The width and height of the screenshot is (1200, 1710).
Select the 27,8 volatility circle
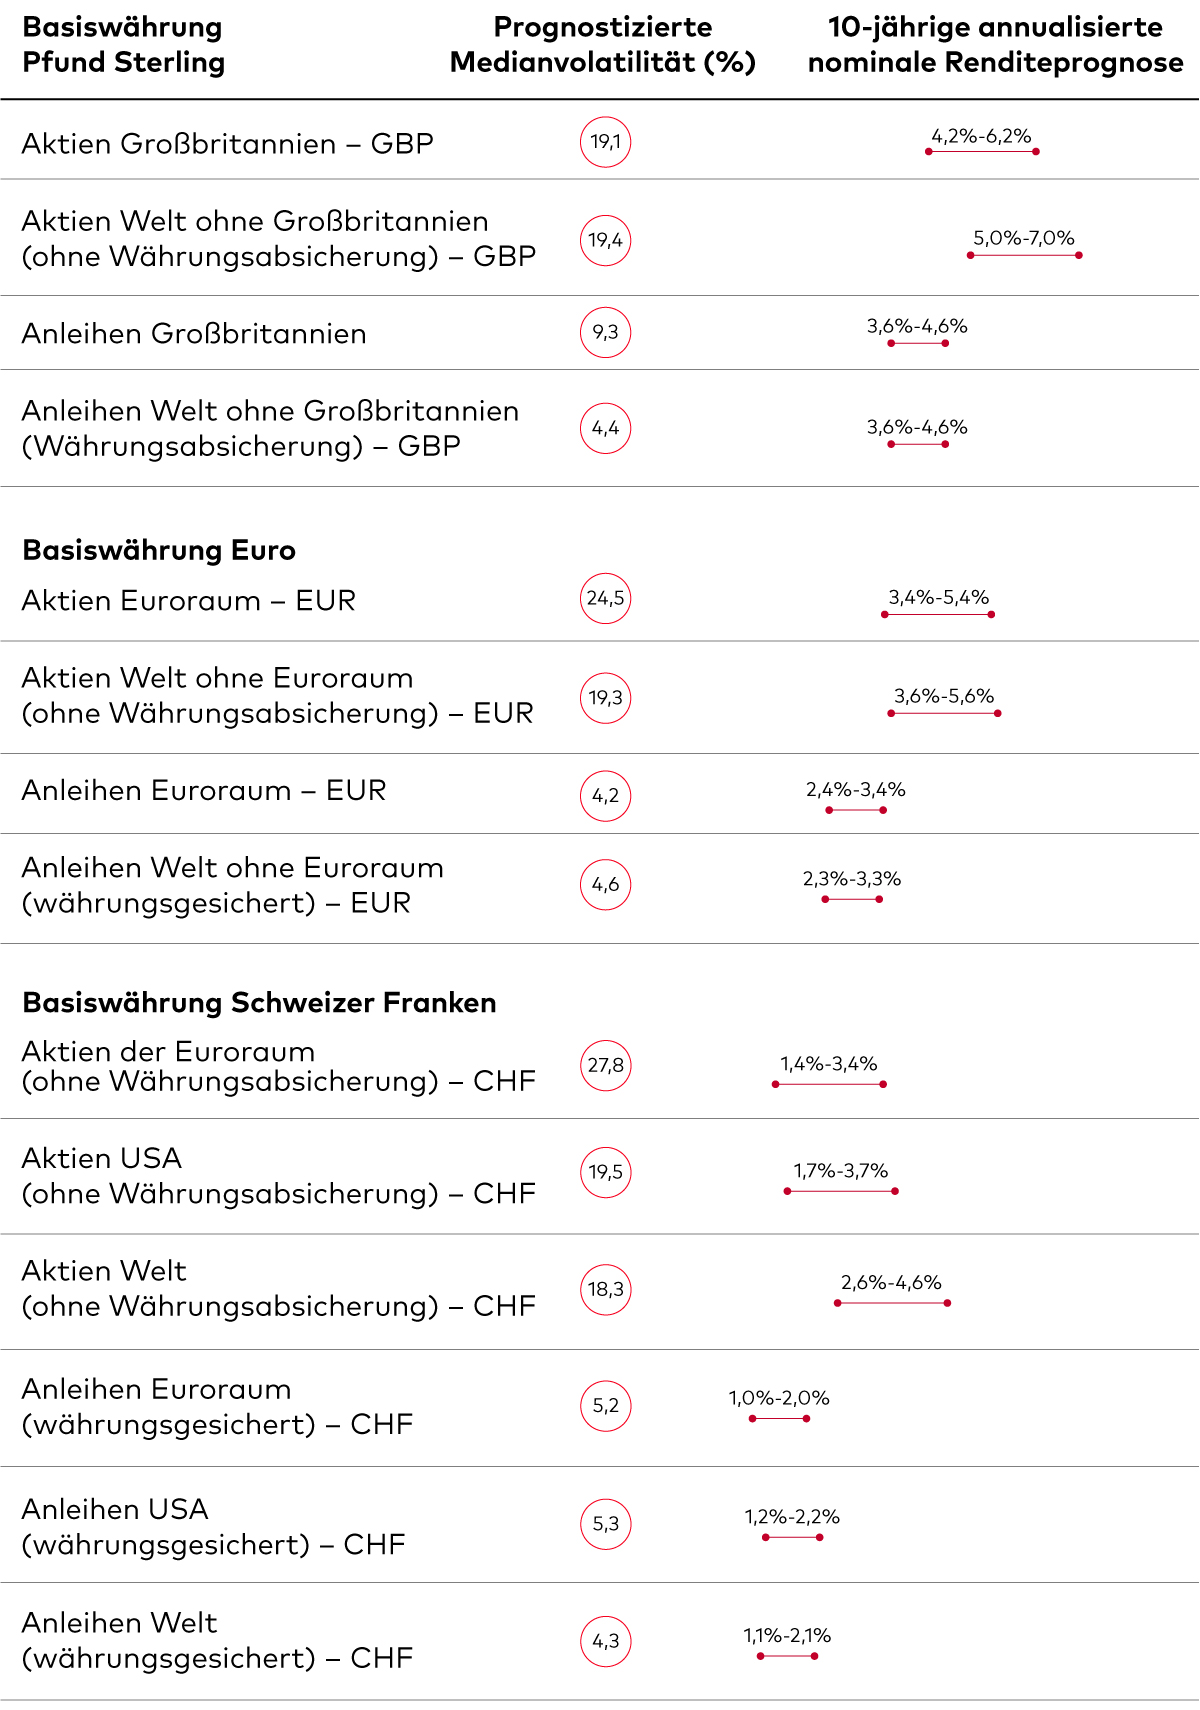coord(605,1065)
